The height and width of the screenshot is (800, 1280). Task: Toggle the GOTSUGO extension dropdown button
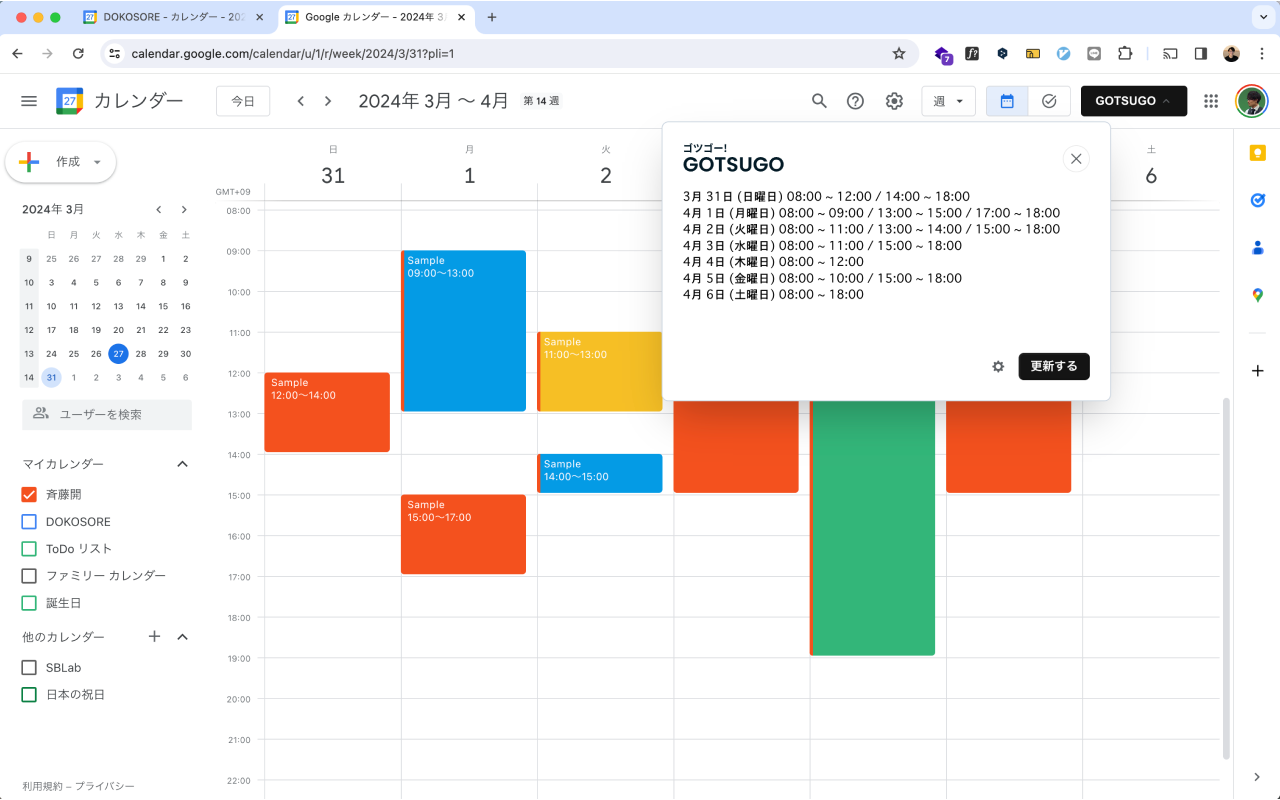point(1134,101)
